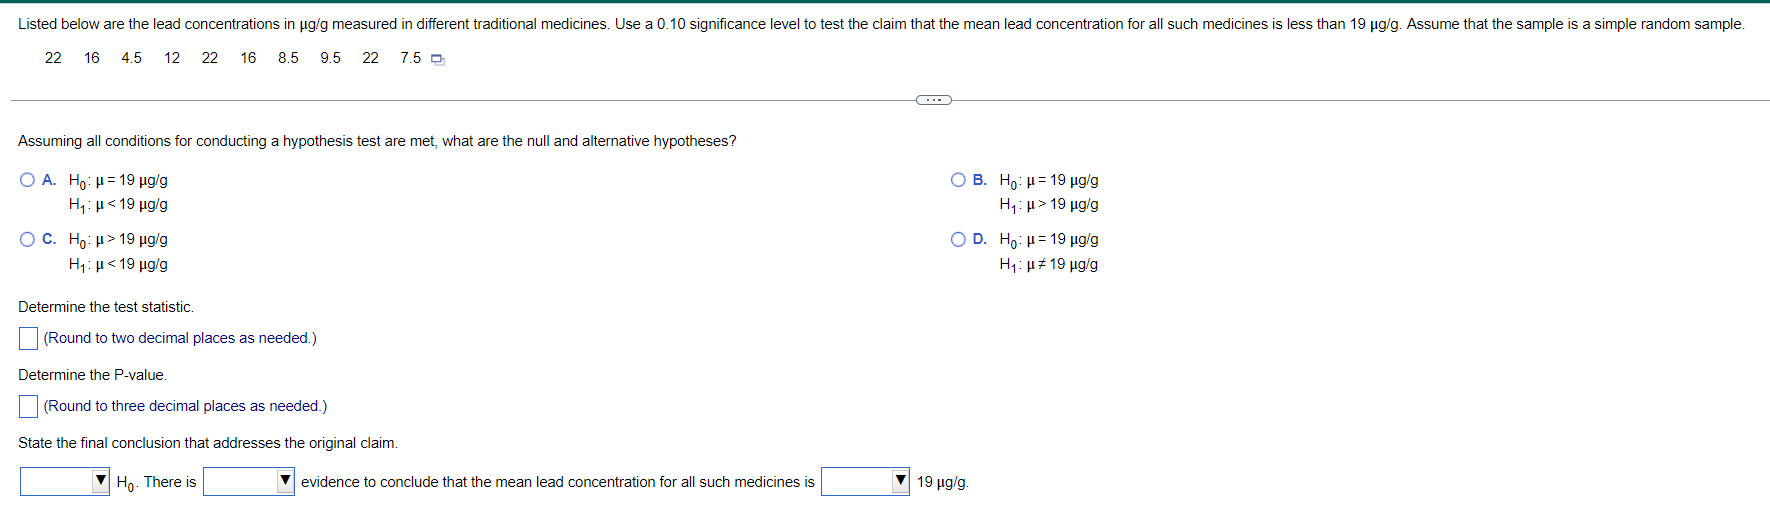Open the data copy icon beside 7.5
The width and height of the screenshot is (1770, 515).
[437, 59]
